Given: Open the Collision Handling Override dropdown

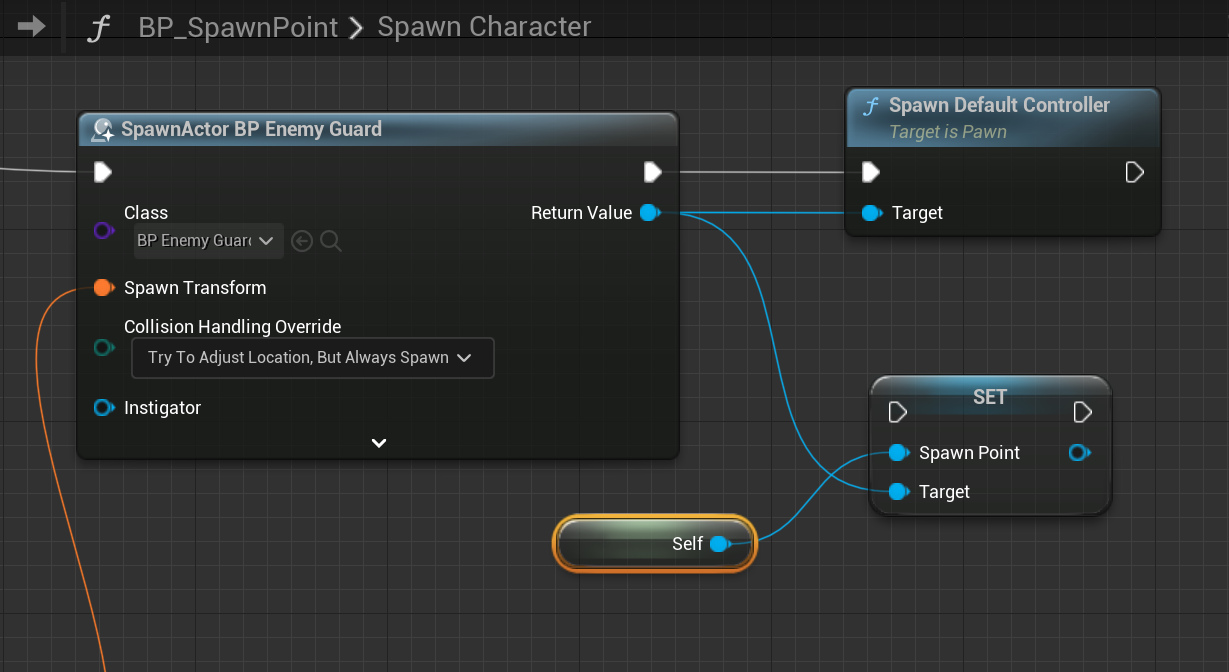Looking at the screenshot, I should tap(312, 358).
